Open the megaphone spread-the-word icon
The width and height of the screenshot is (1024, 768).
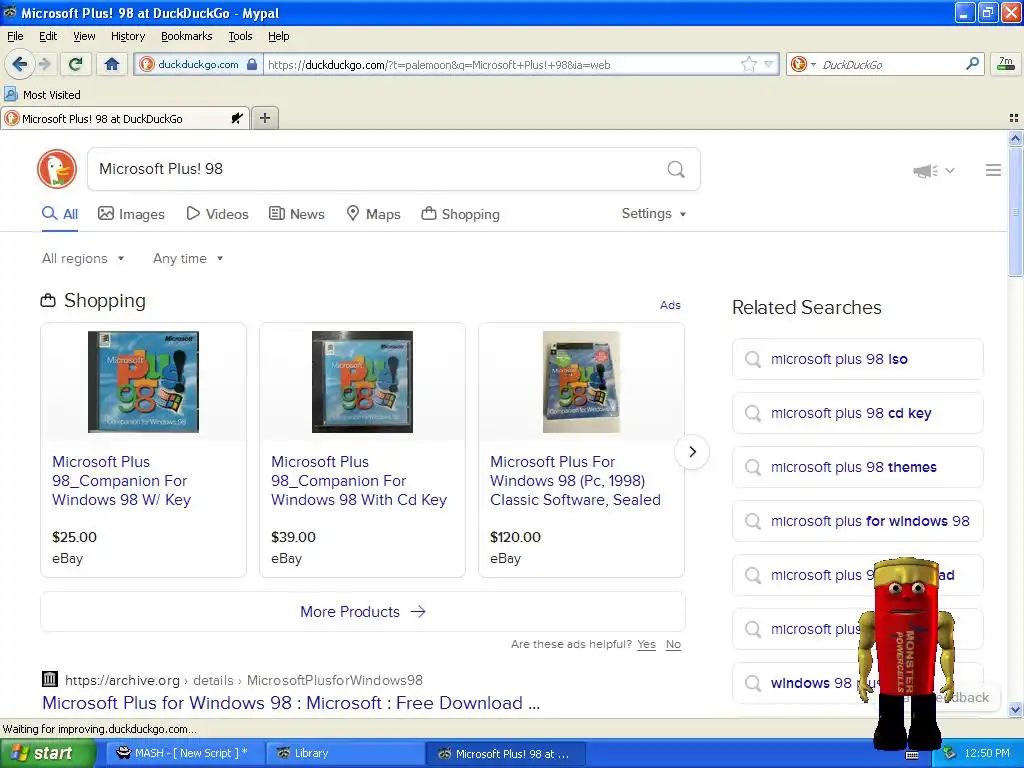[925, 171]
